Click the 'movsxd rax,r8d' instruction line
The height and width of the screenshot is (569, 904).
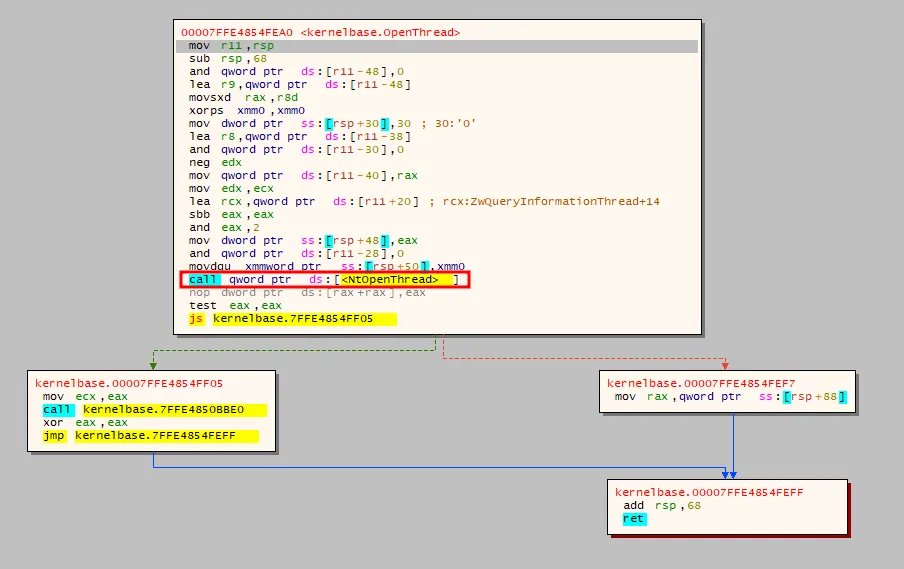(240, 98)
